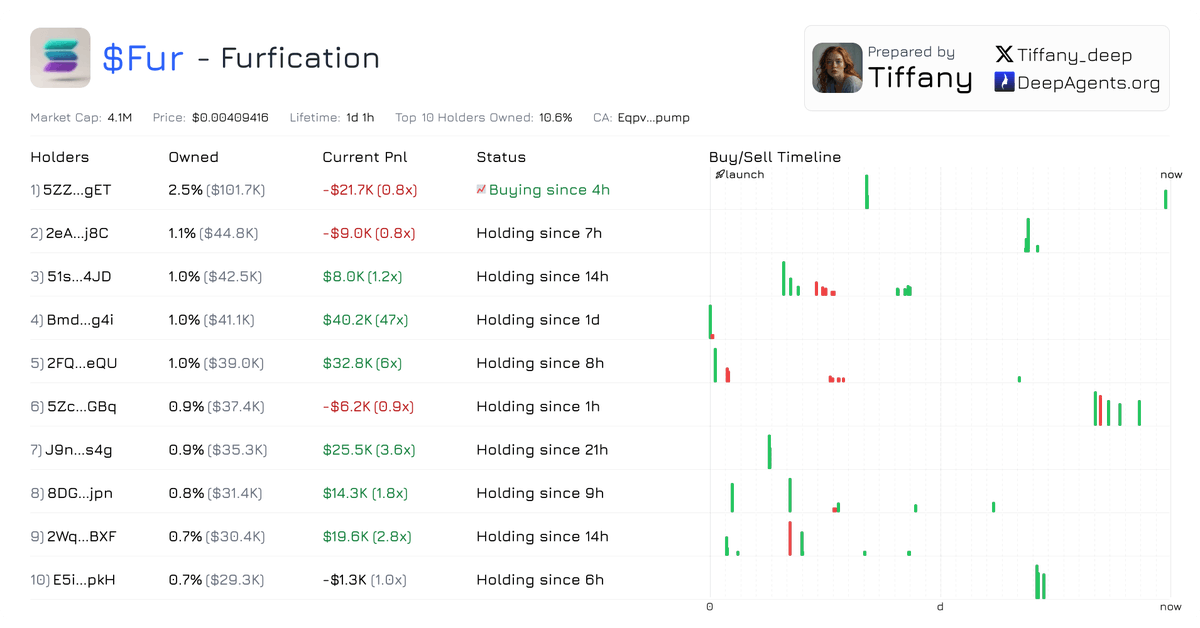Click the $25.5K (3.6x) PnL
This screenshot has height=628, width=1200.
click(x=368, y=450)
